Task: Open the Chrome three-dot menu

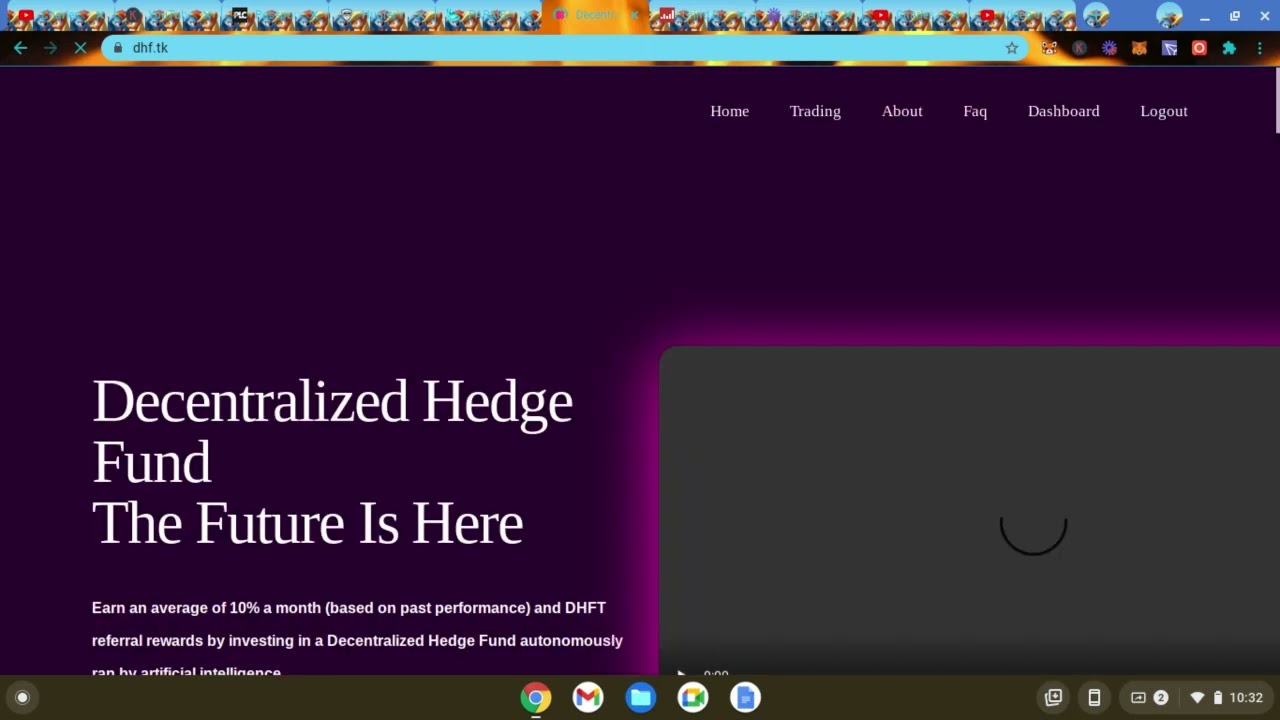Action: [1259, 48]
